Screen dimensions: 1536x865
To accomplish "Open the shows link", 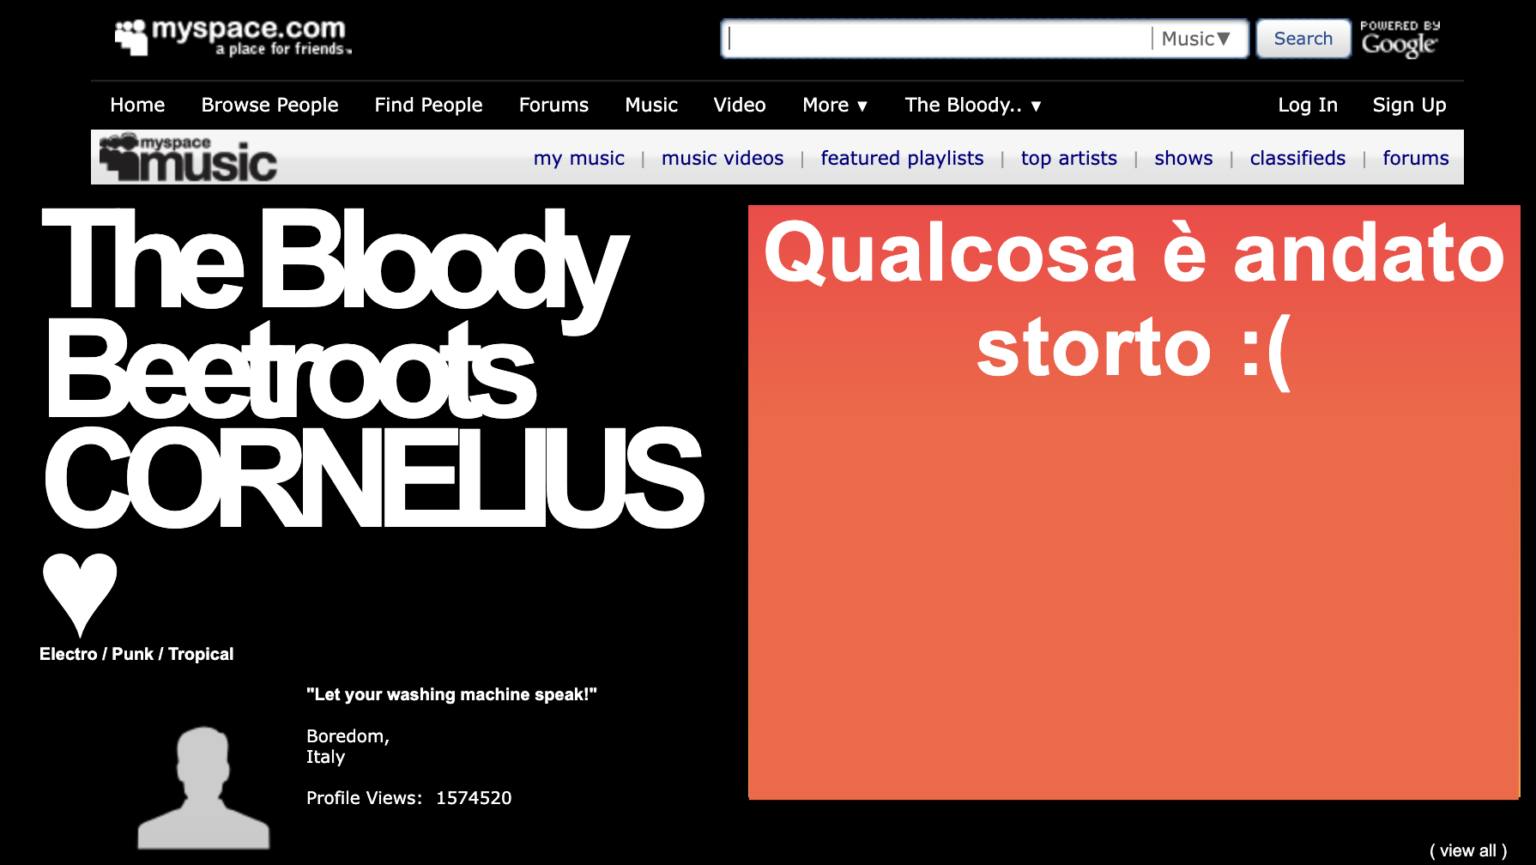I will pyautogui.click(x=1183, y=158).
